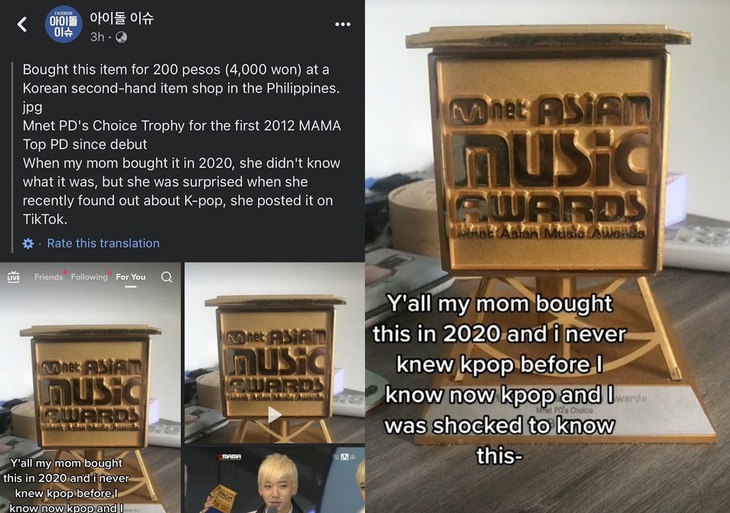Open the TikTok trophy caption thumbnail
The height and width of the screenshot is (513, 730).
tap(90, 388)
